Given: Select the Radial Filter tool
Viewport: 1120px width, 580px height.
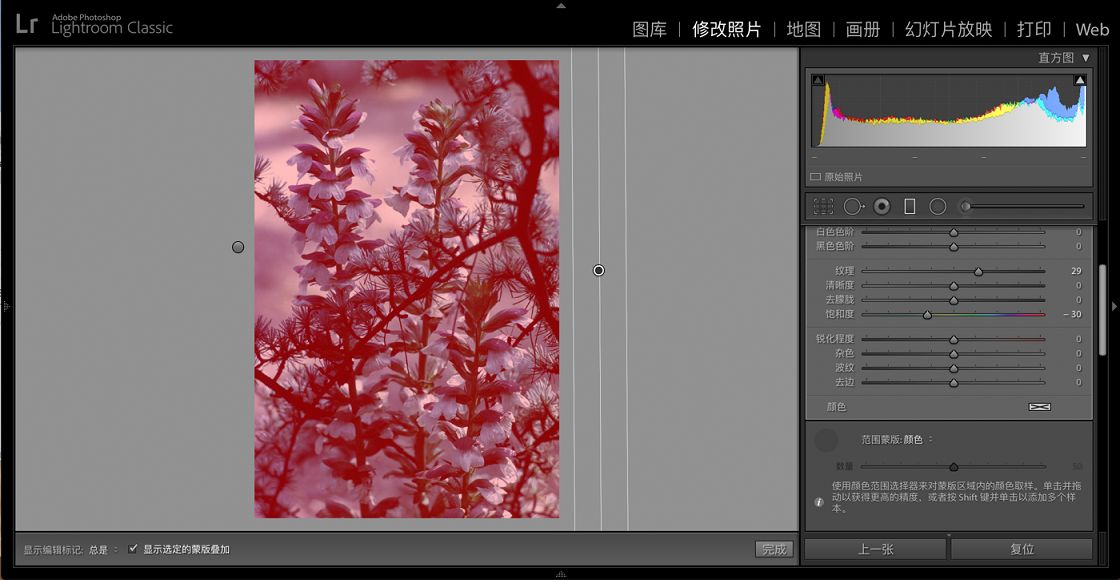Looking at the screenshot, I should click(937, 206).
